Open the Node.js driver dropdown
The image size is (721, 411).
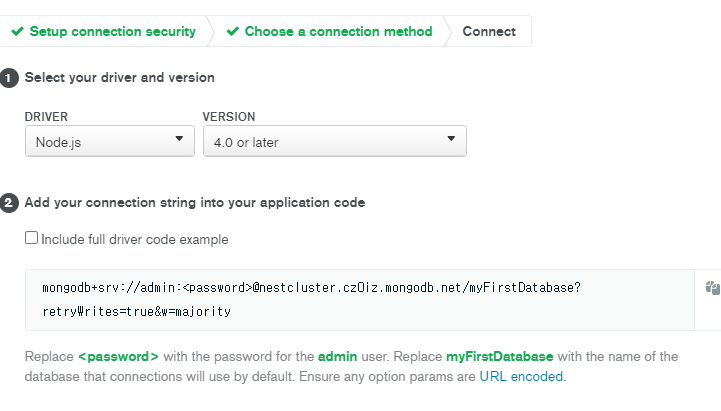[109, 141]
